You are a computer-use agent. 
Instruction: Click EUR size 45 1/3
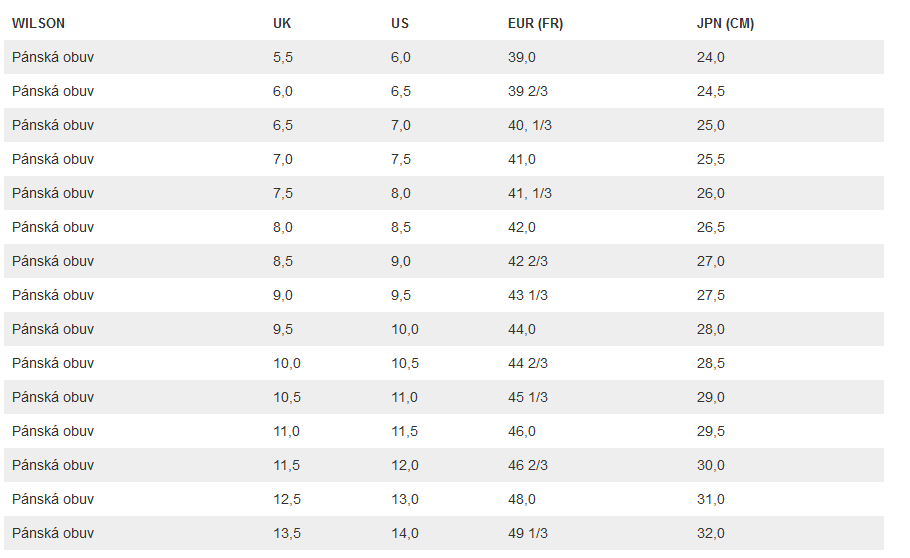528,397
